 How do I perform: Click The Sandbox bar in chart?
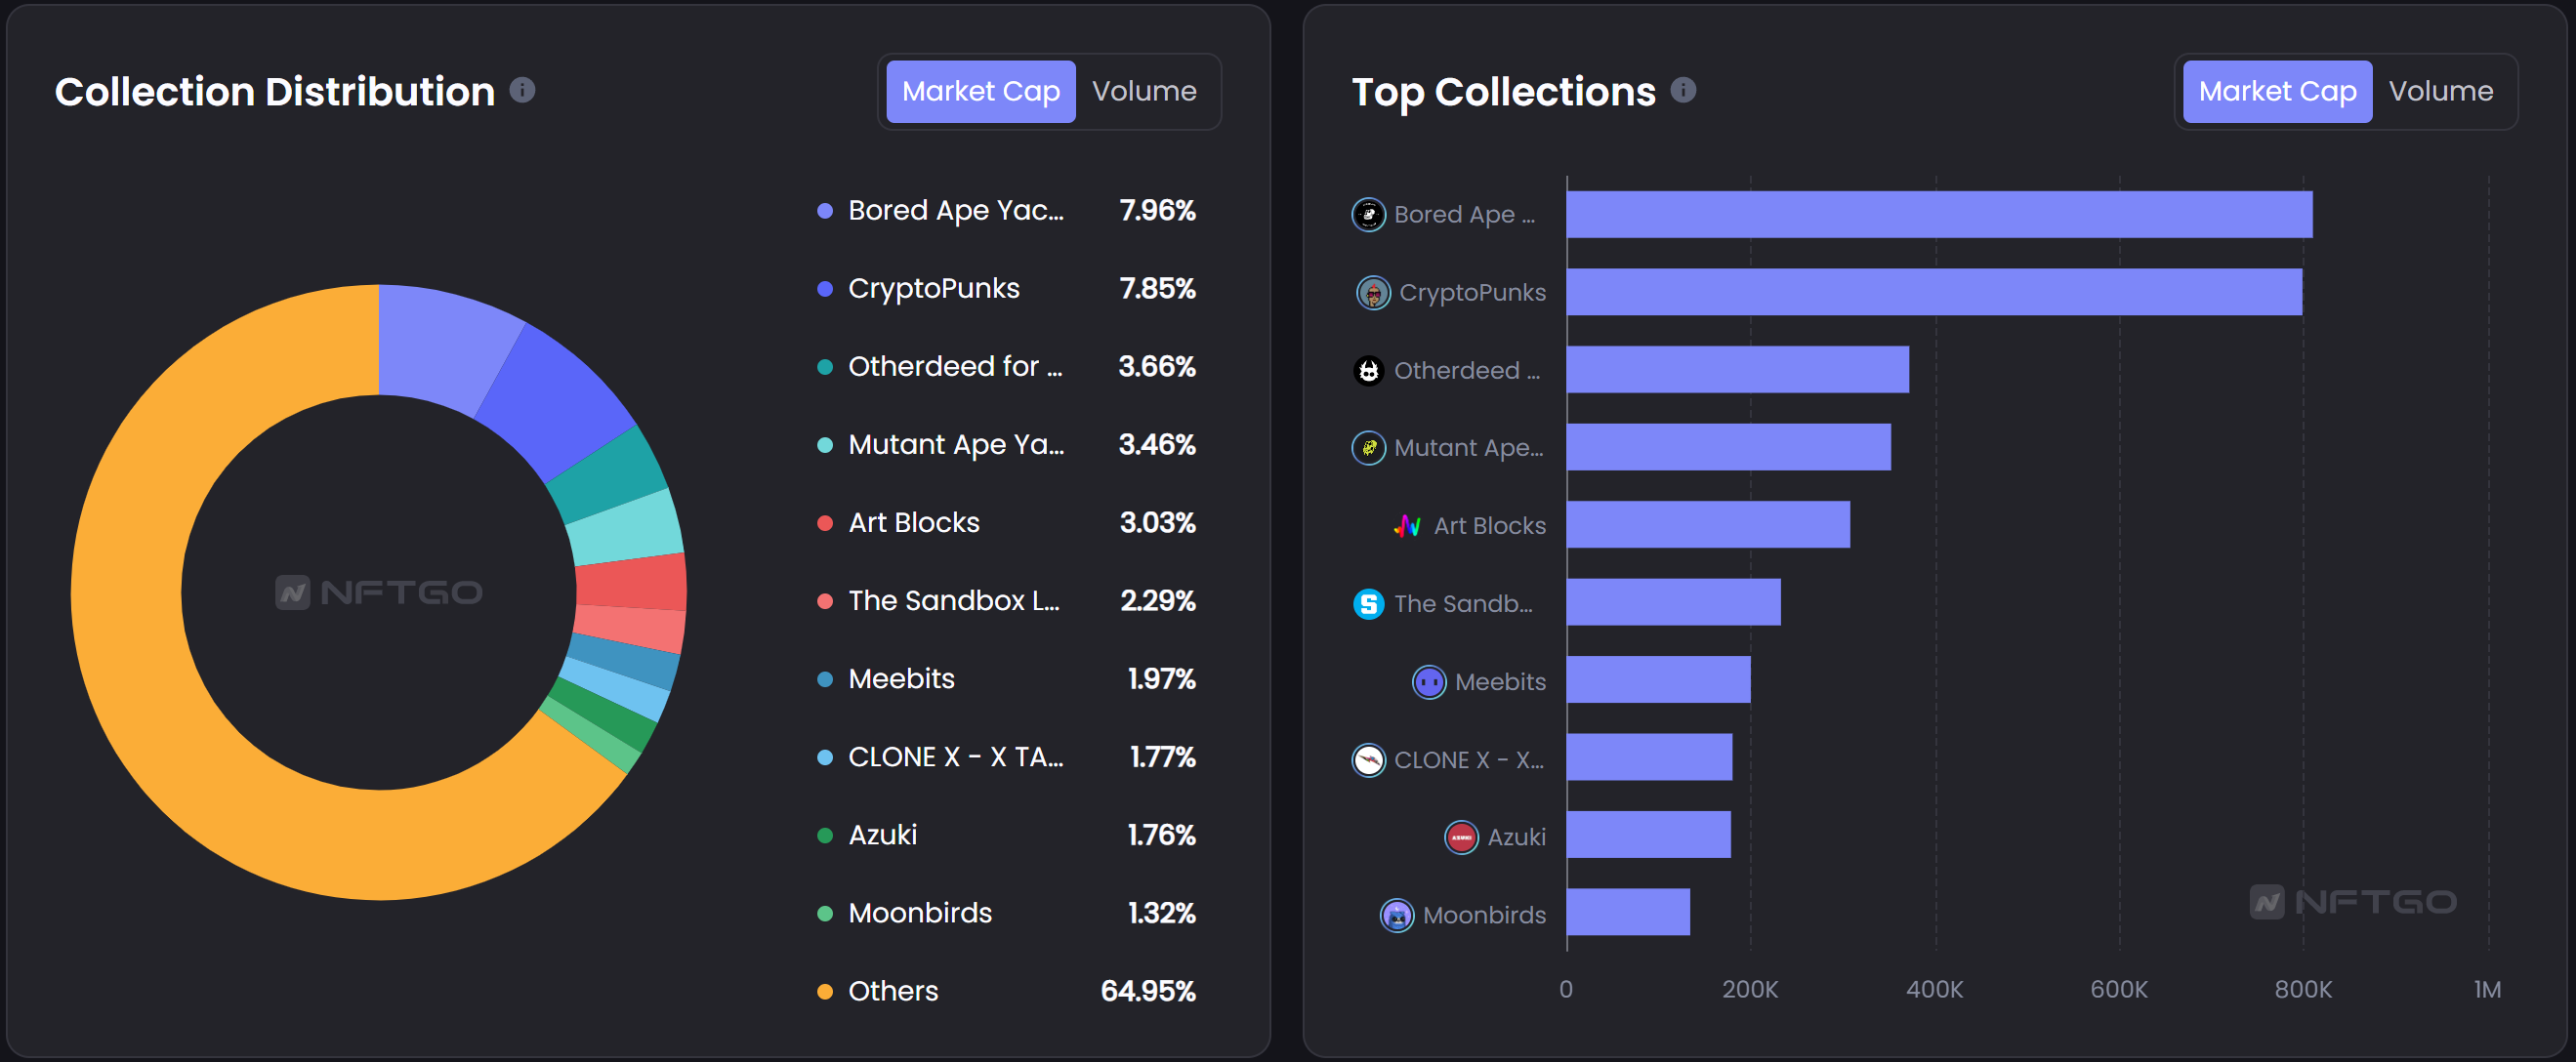tap(1674, 603)
